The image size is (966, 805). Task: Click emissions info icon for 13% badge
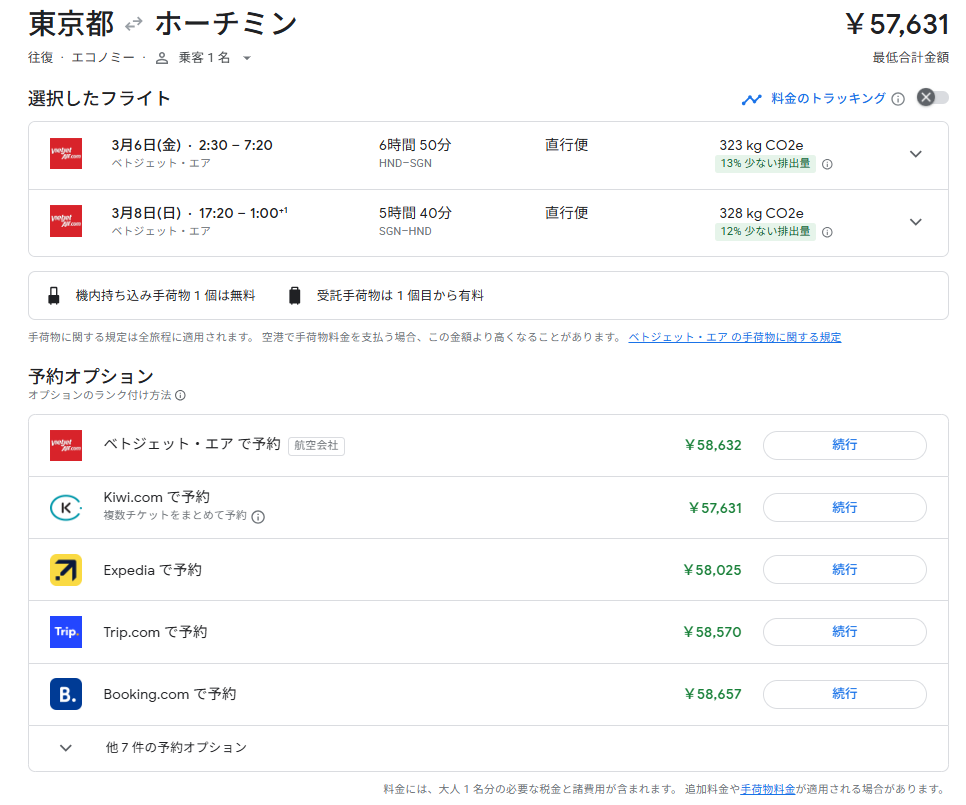827,164
